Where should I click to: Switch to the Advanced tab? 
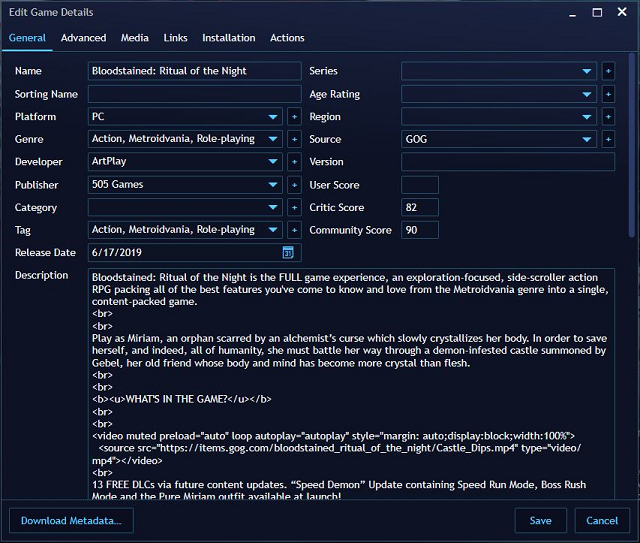point(83,38)
